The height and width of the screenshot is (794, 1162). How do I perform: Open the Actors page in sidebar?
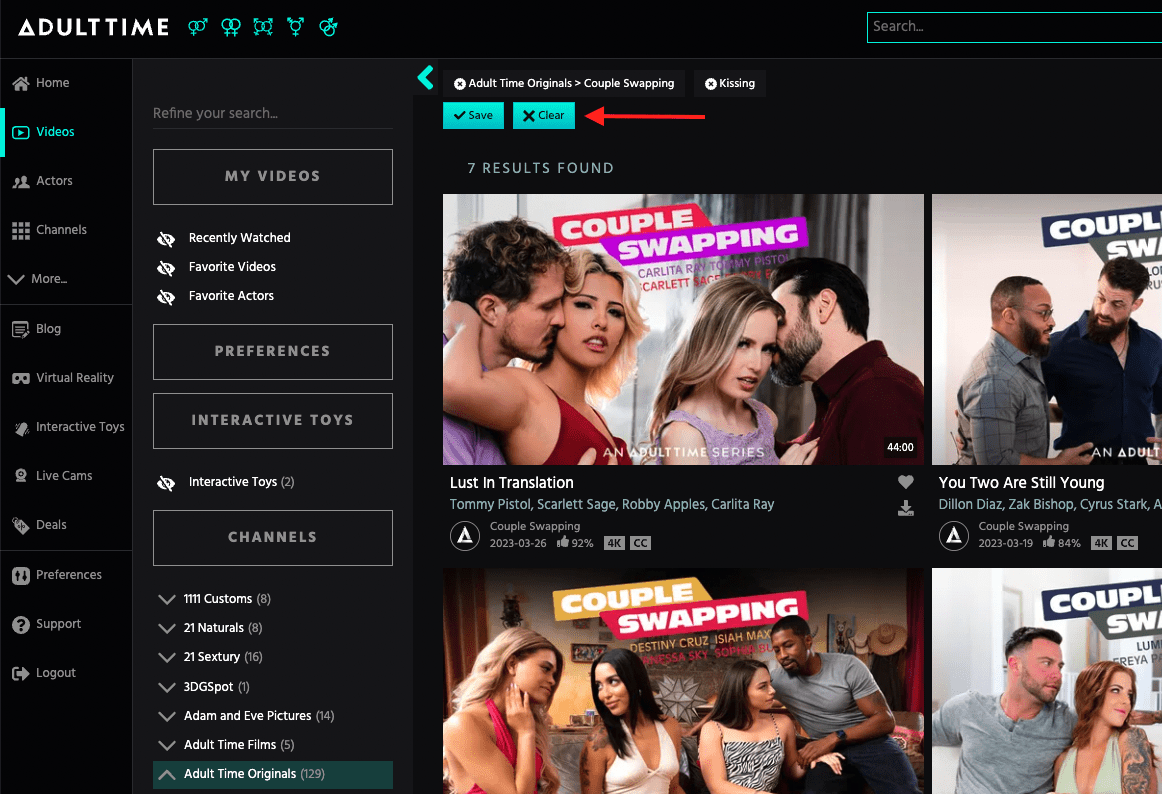pyautogui.click(x=42, y=181)
